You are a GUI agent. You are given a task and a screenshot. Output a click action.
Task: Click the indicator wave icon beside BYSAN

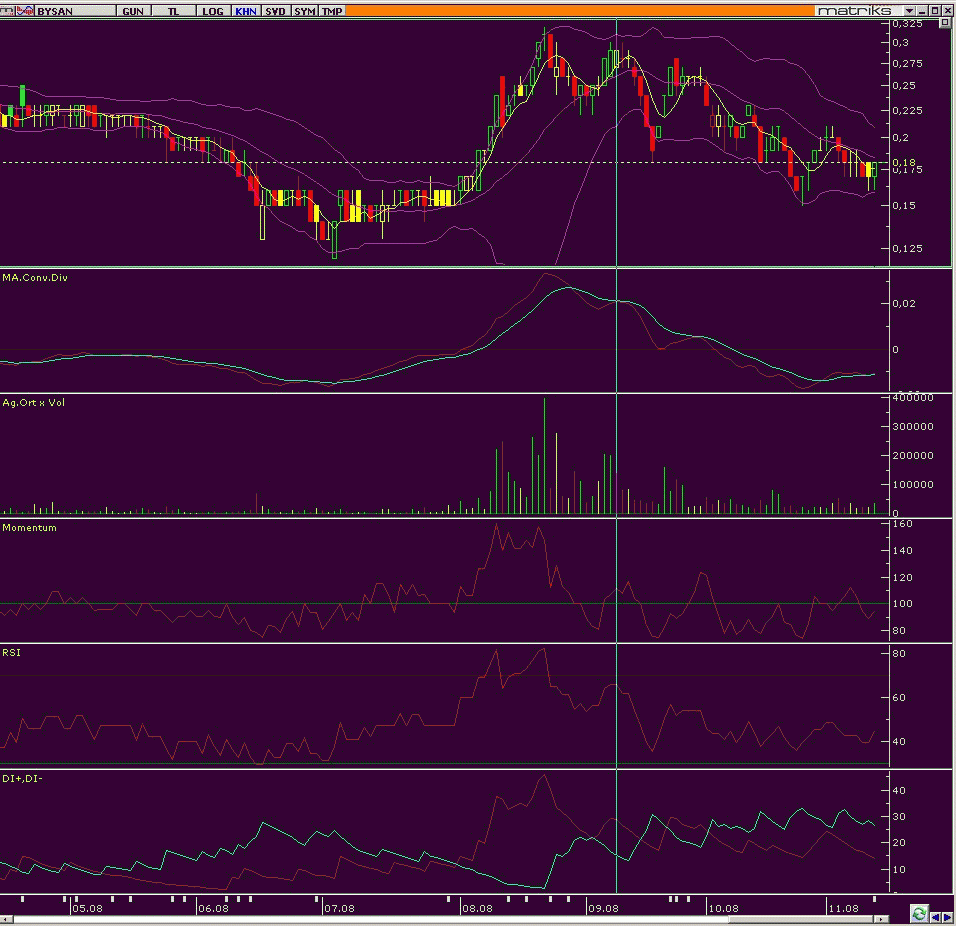(25, 10)
